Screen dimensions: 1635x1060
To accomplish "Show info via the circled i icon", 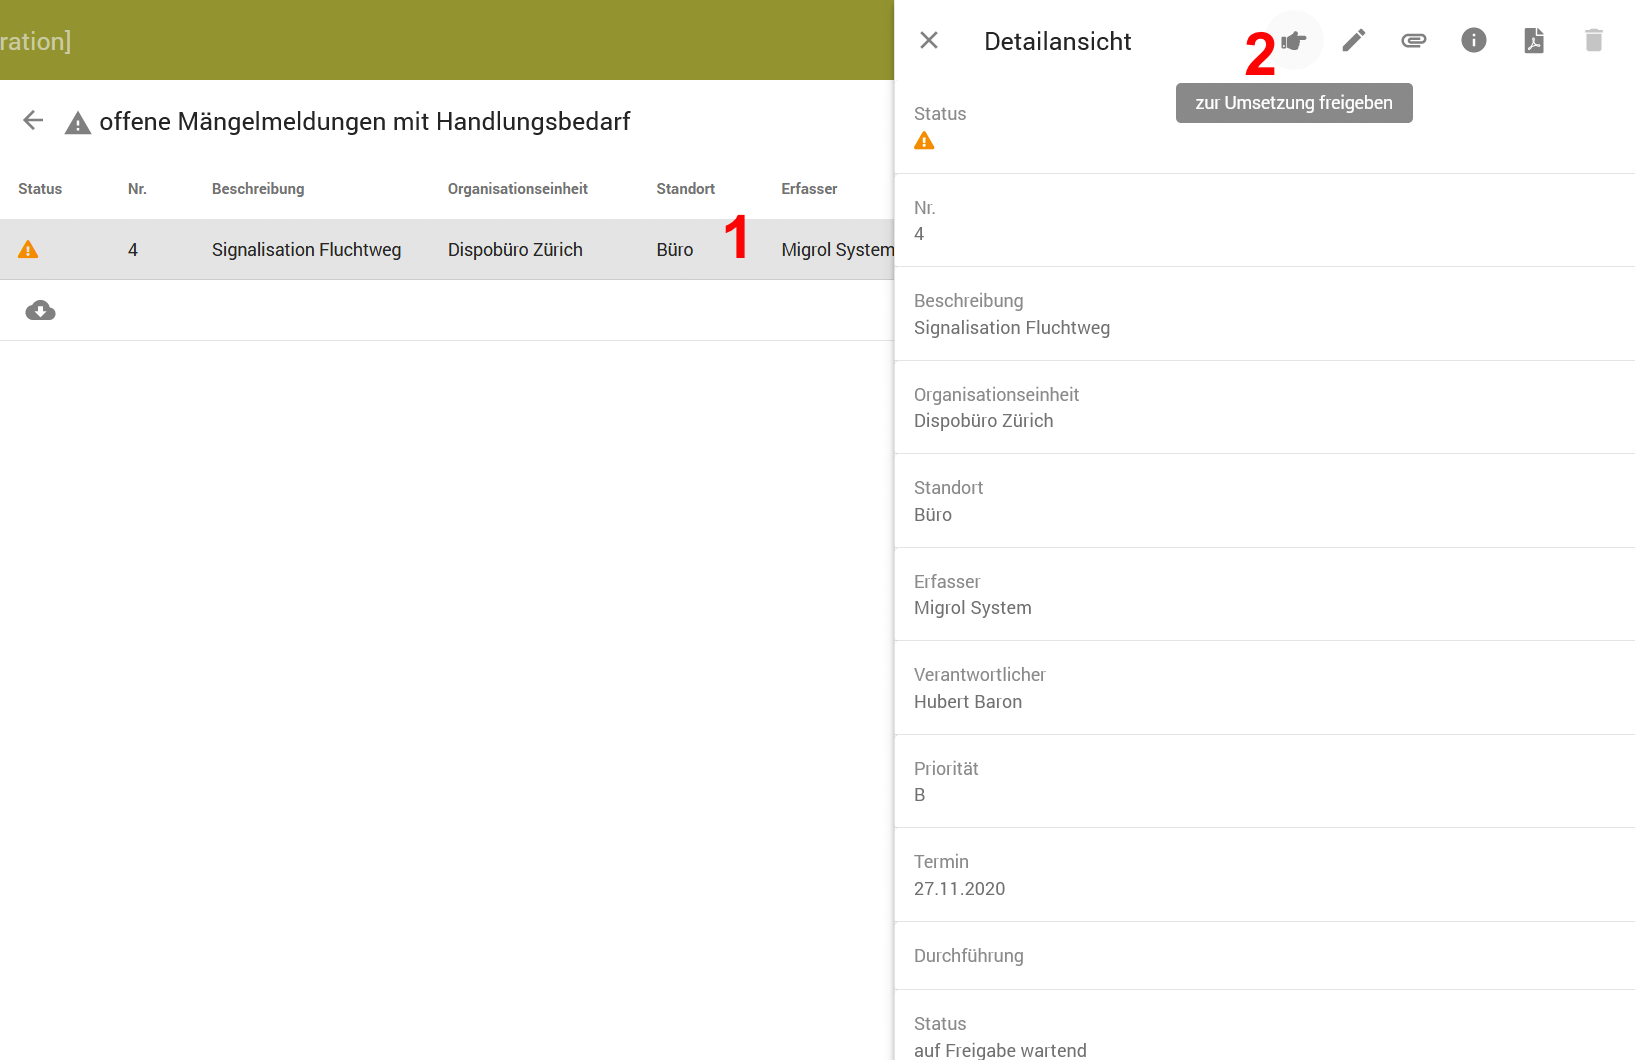I will pos(1474,40).
